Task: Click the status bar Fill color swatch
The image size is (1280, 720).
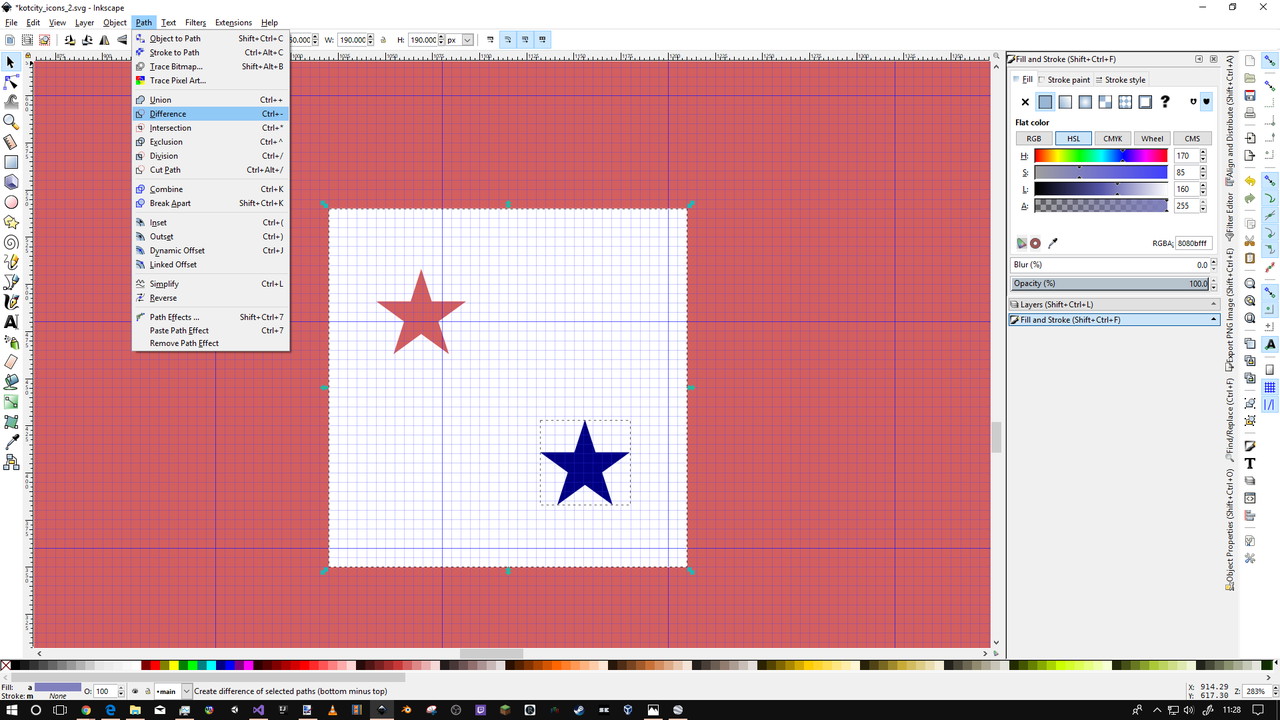Action: coord(58,687)
